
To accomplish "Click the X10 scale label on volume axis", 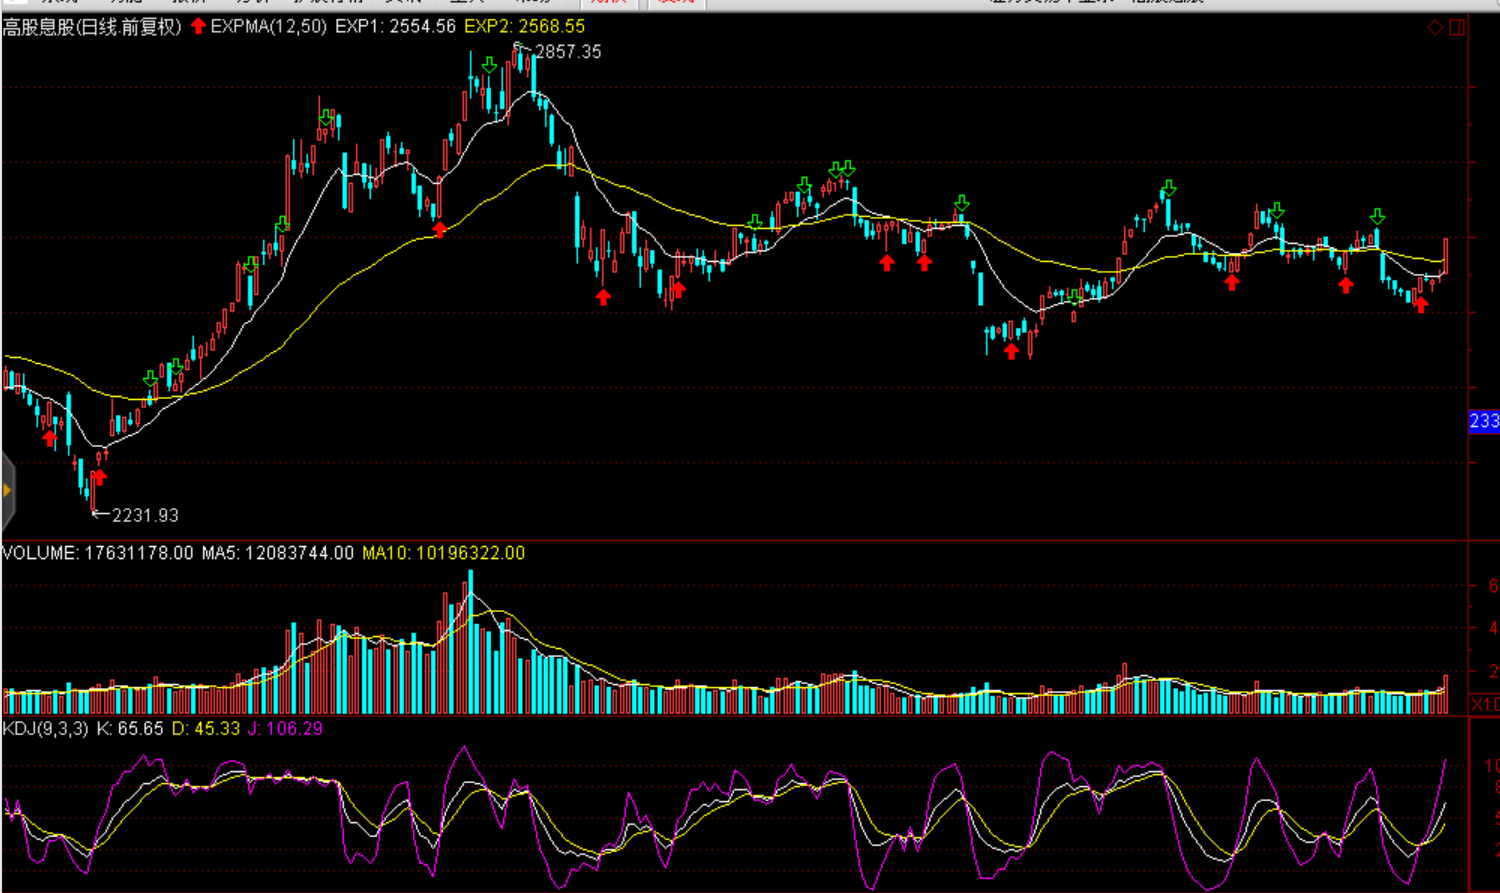I will click(x=1485, y=705).
